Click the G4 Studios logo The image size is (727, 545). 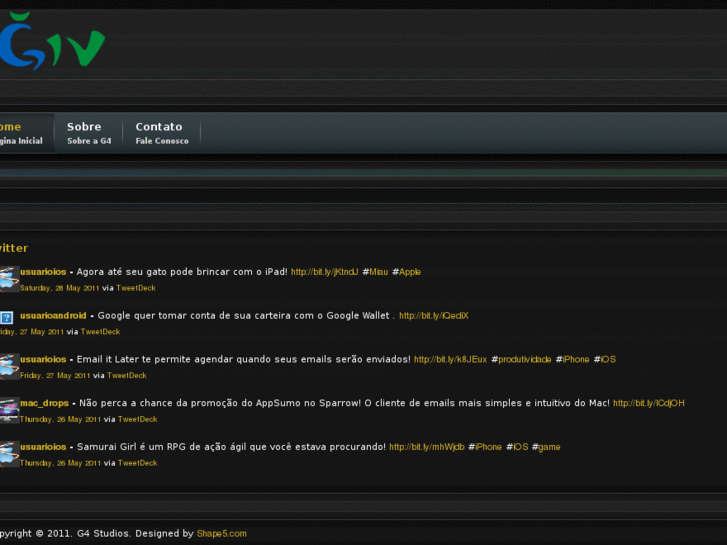click(52, 41)
